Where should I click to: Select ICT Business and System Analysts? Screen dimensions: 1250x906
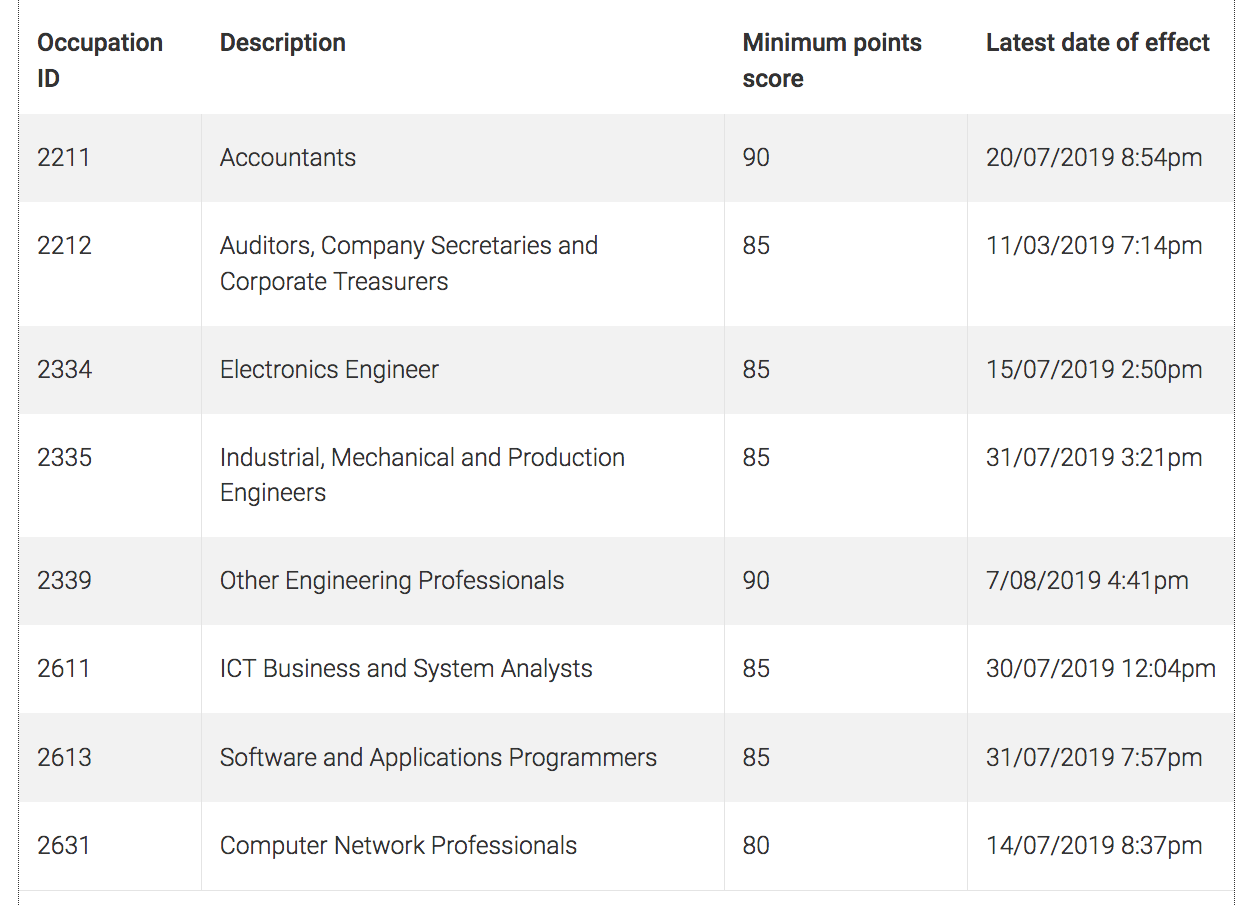[406, 669]
